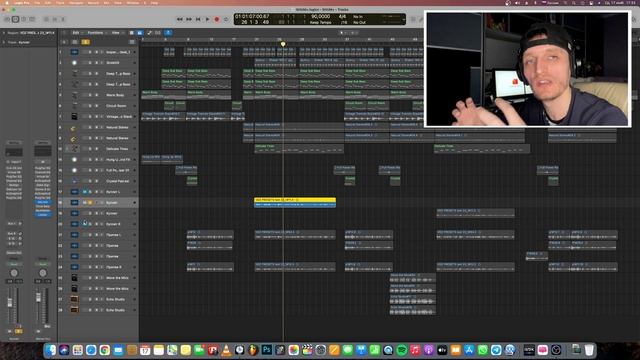
Task: Open the Mixer button in the control bar
Action: [54, 19]
